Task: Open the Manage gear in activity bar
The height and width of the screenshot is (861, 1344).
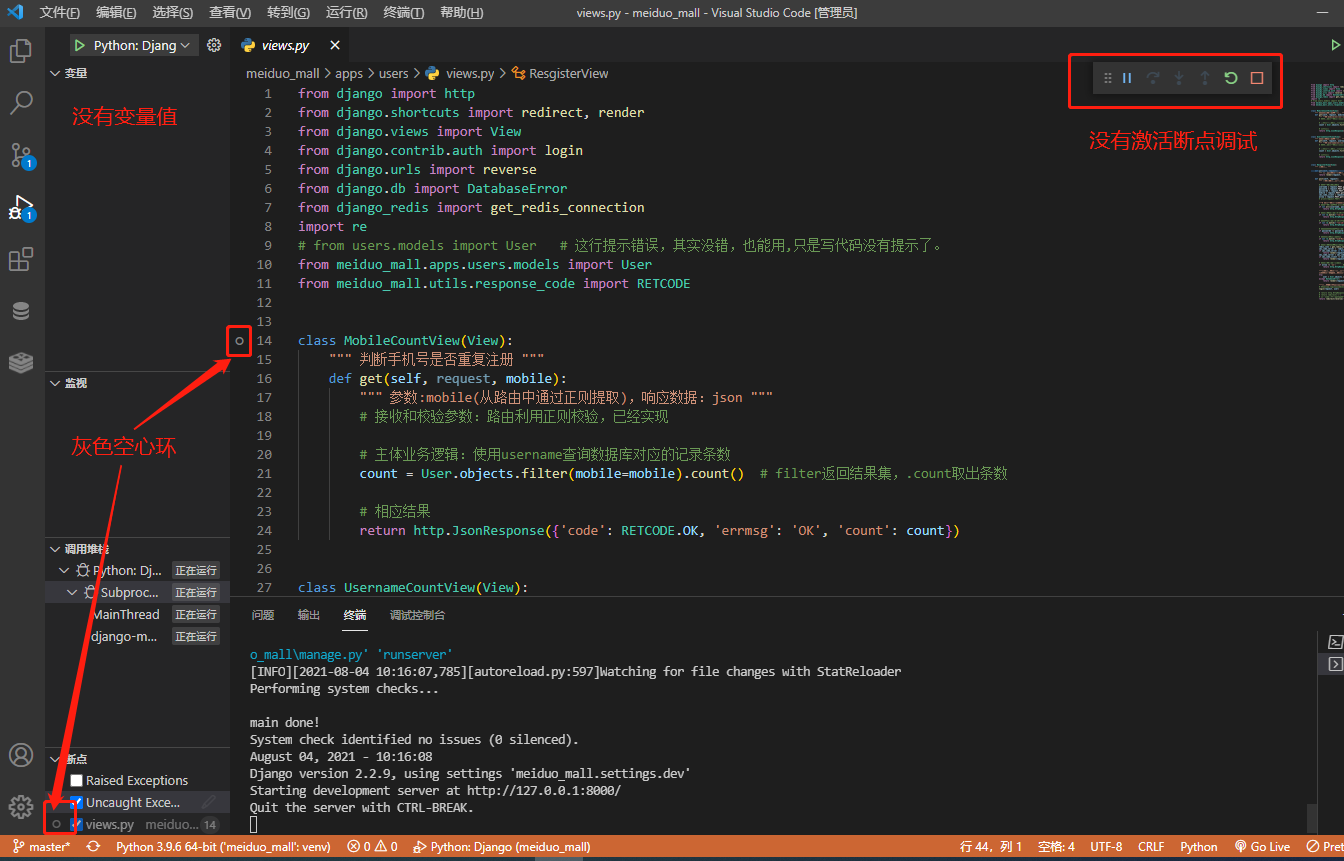Action: tap(21, 806)
